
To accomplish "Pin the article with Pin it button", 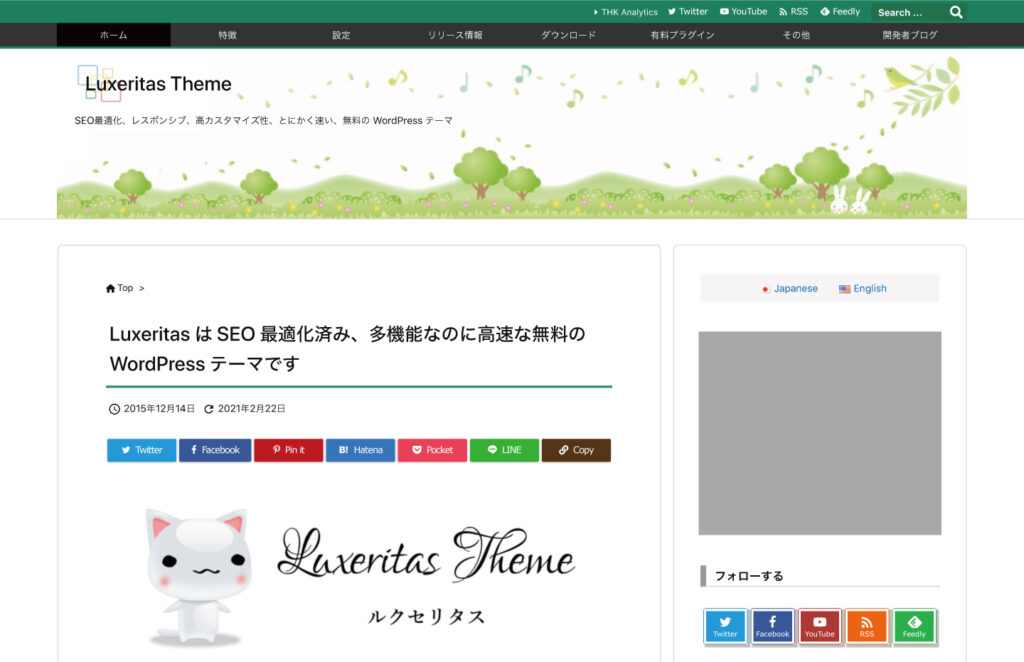I will pos(288,450).
